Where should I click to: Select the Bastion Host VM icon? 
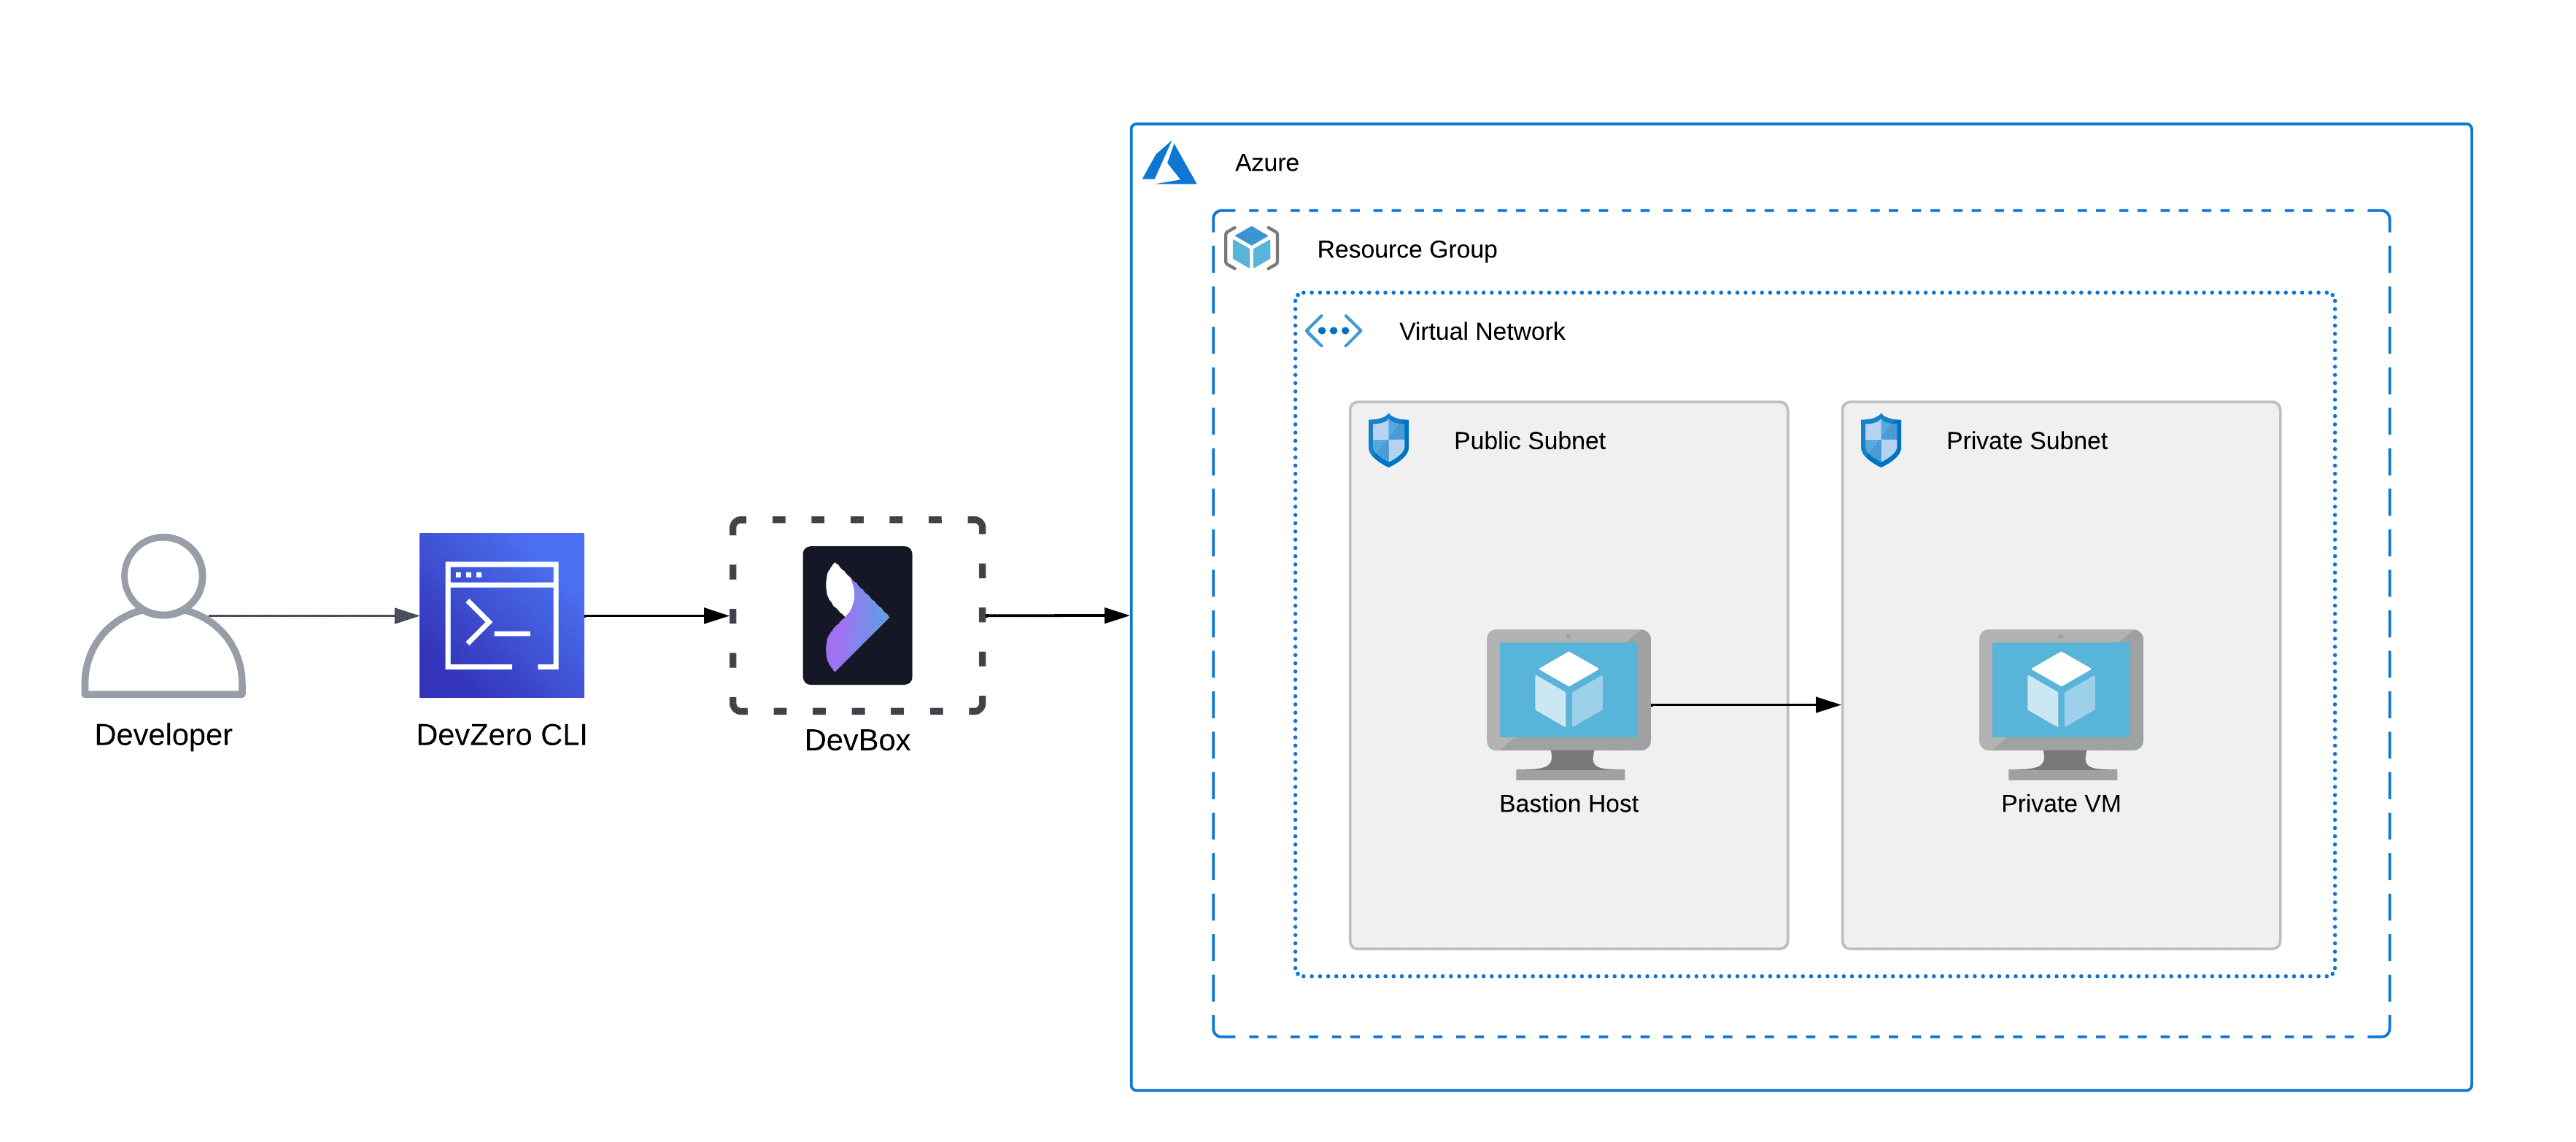click(1568, 705)
